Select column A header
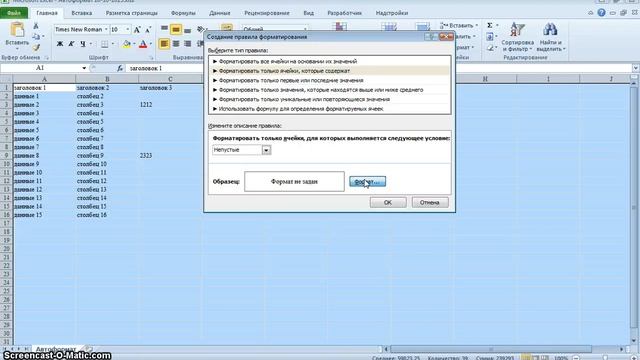The image size is (640, 360). [x=44, y=79]
